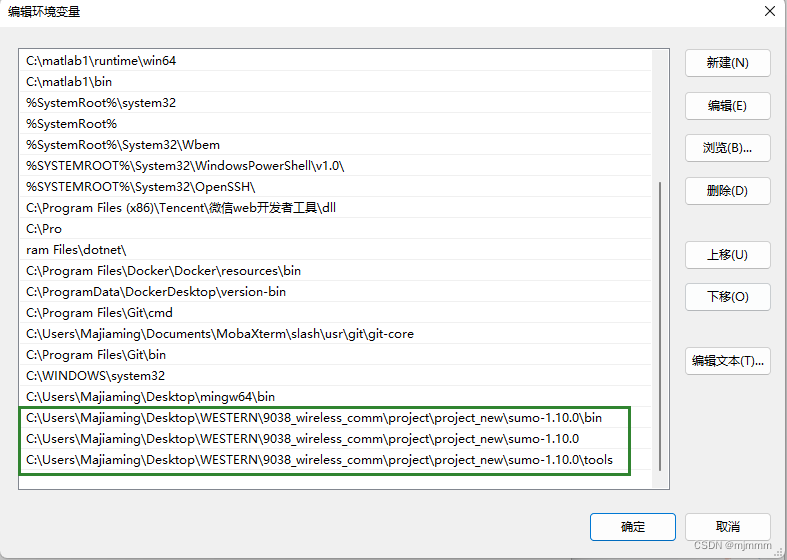
Task: Select the C:\Pro entry
Action: click(335, 229)
